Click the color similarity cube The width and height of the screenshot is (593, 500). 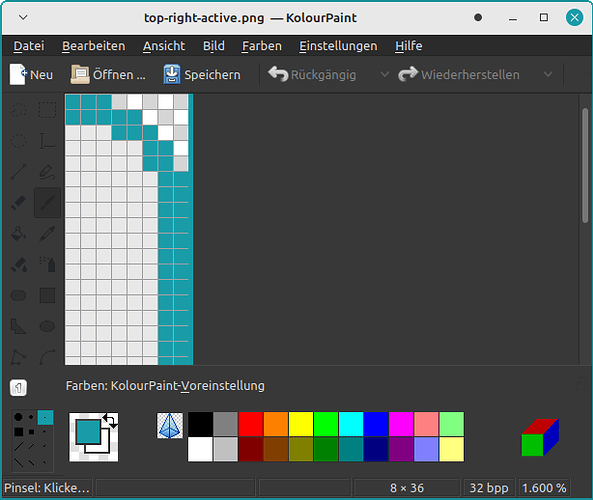[x=540, y=437]
